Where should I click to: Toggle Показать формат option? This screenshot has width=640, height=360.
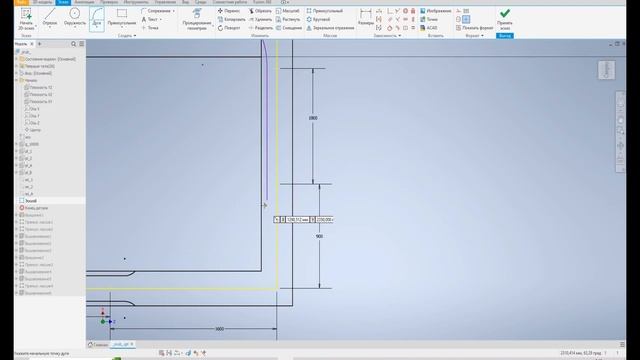(x=474, y=28)
